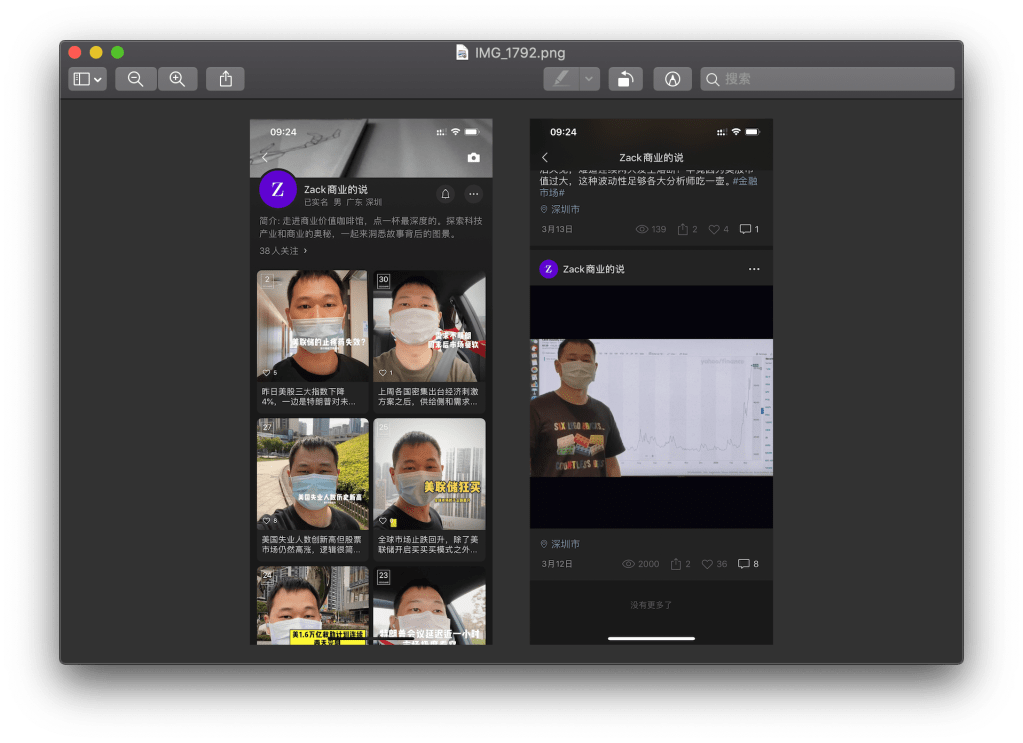This screenshot has width=1023, height=743.
Task: Open the Share menu in toolbar
Action: pyautogui.click(x=225, y=79)
